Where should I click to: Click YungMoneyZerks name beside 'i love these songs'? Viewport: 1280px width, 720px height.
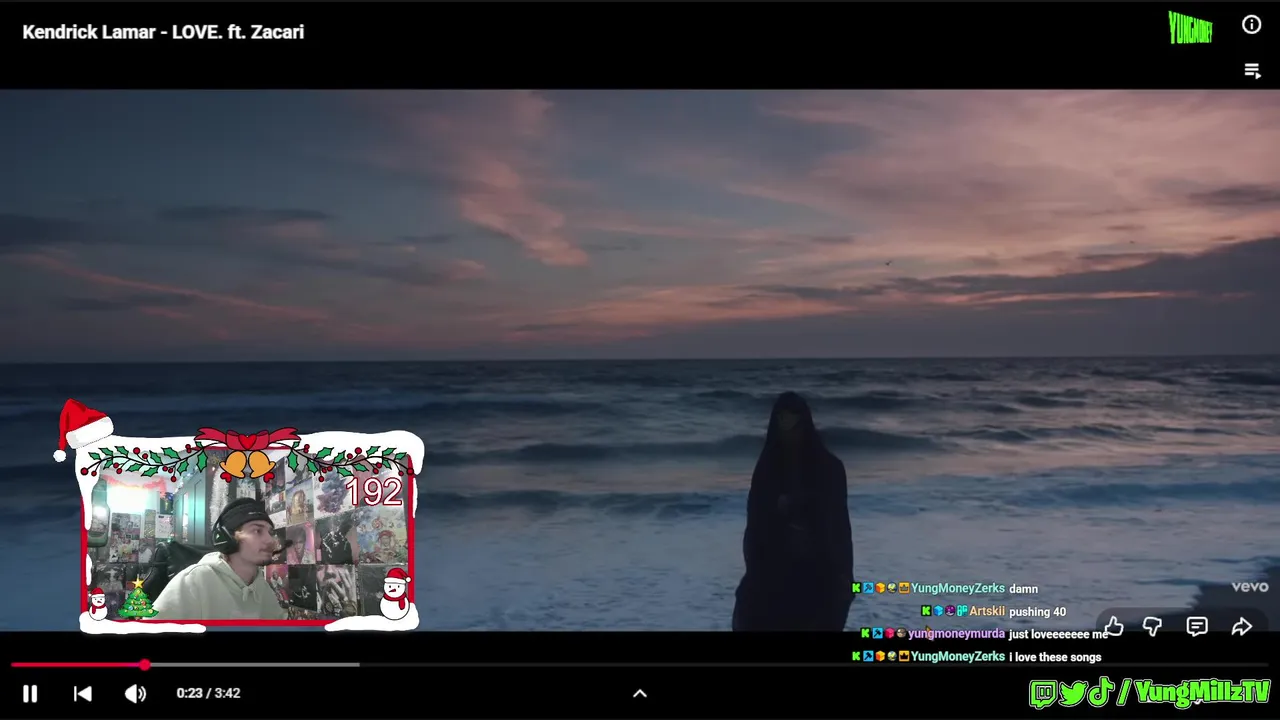click(x=958, y=656)
